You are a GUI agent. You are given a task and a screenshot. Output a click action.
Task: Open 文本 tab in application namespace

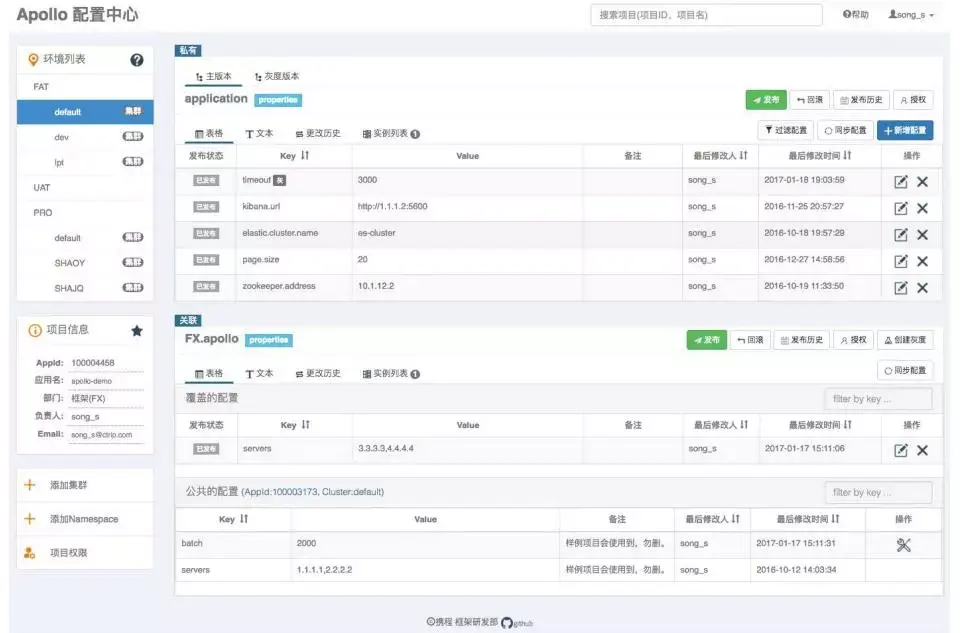click(x=259, y=133)
